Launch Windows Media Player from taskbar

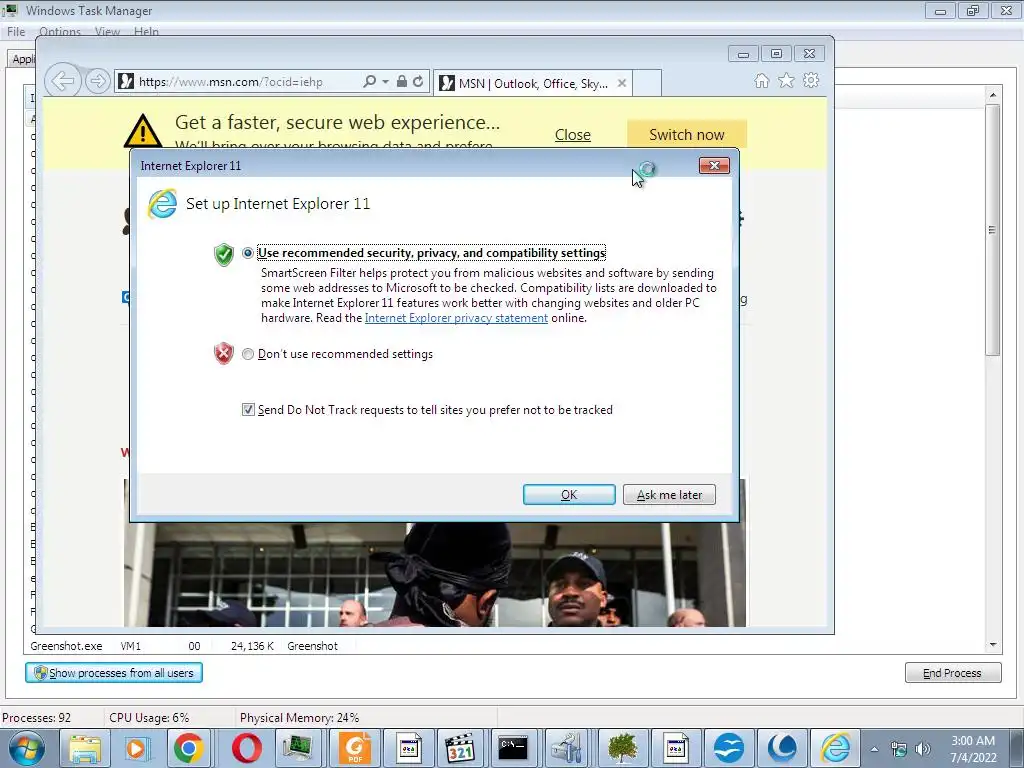click(137, 748)
